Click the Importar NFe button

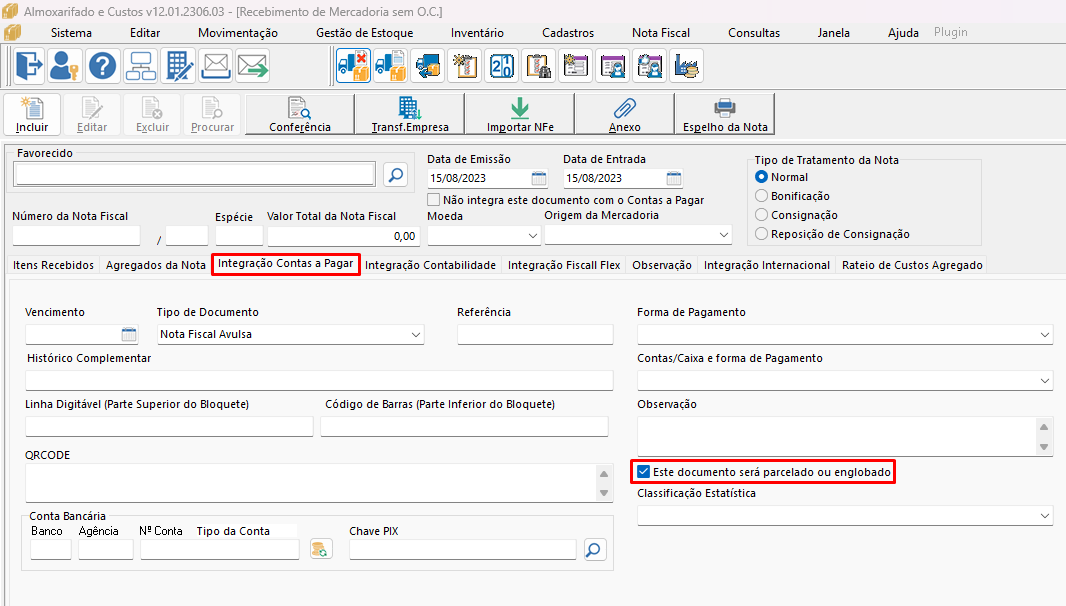[x=520, y=114]
